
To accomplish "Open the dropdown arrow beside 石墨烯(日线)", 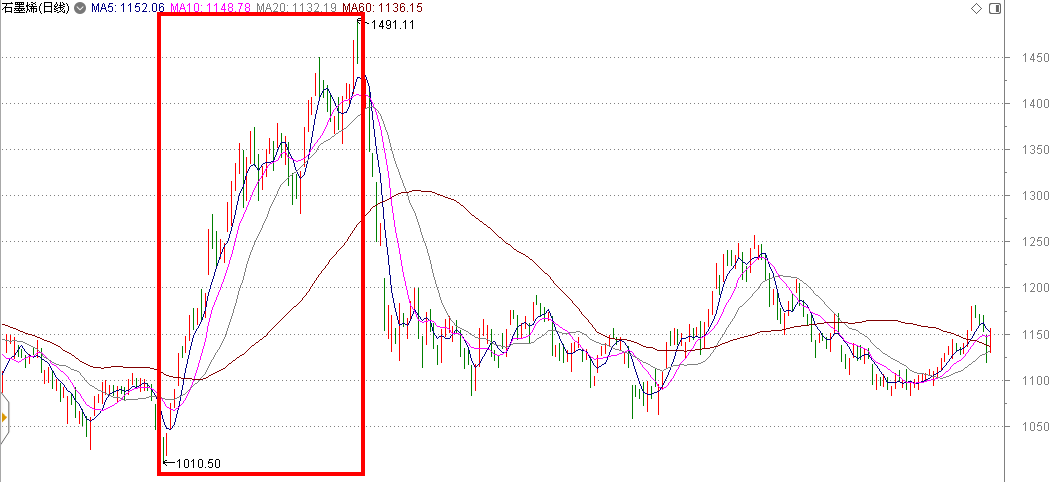I will [x=81, y=9].
